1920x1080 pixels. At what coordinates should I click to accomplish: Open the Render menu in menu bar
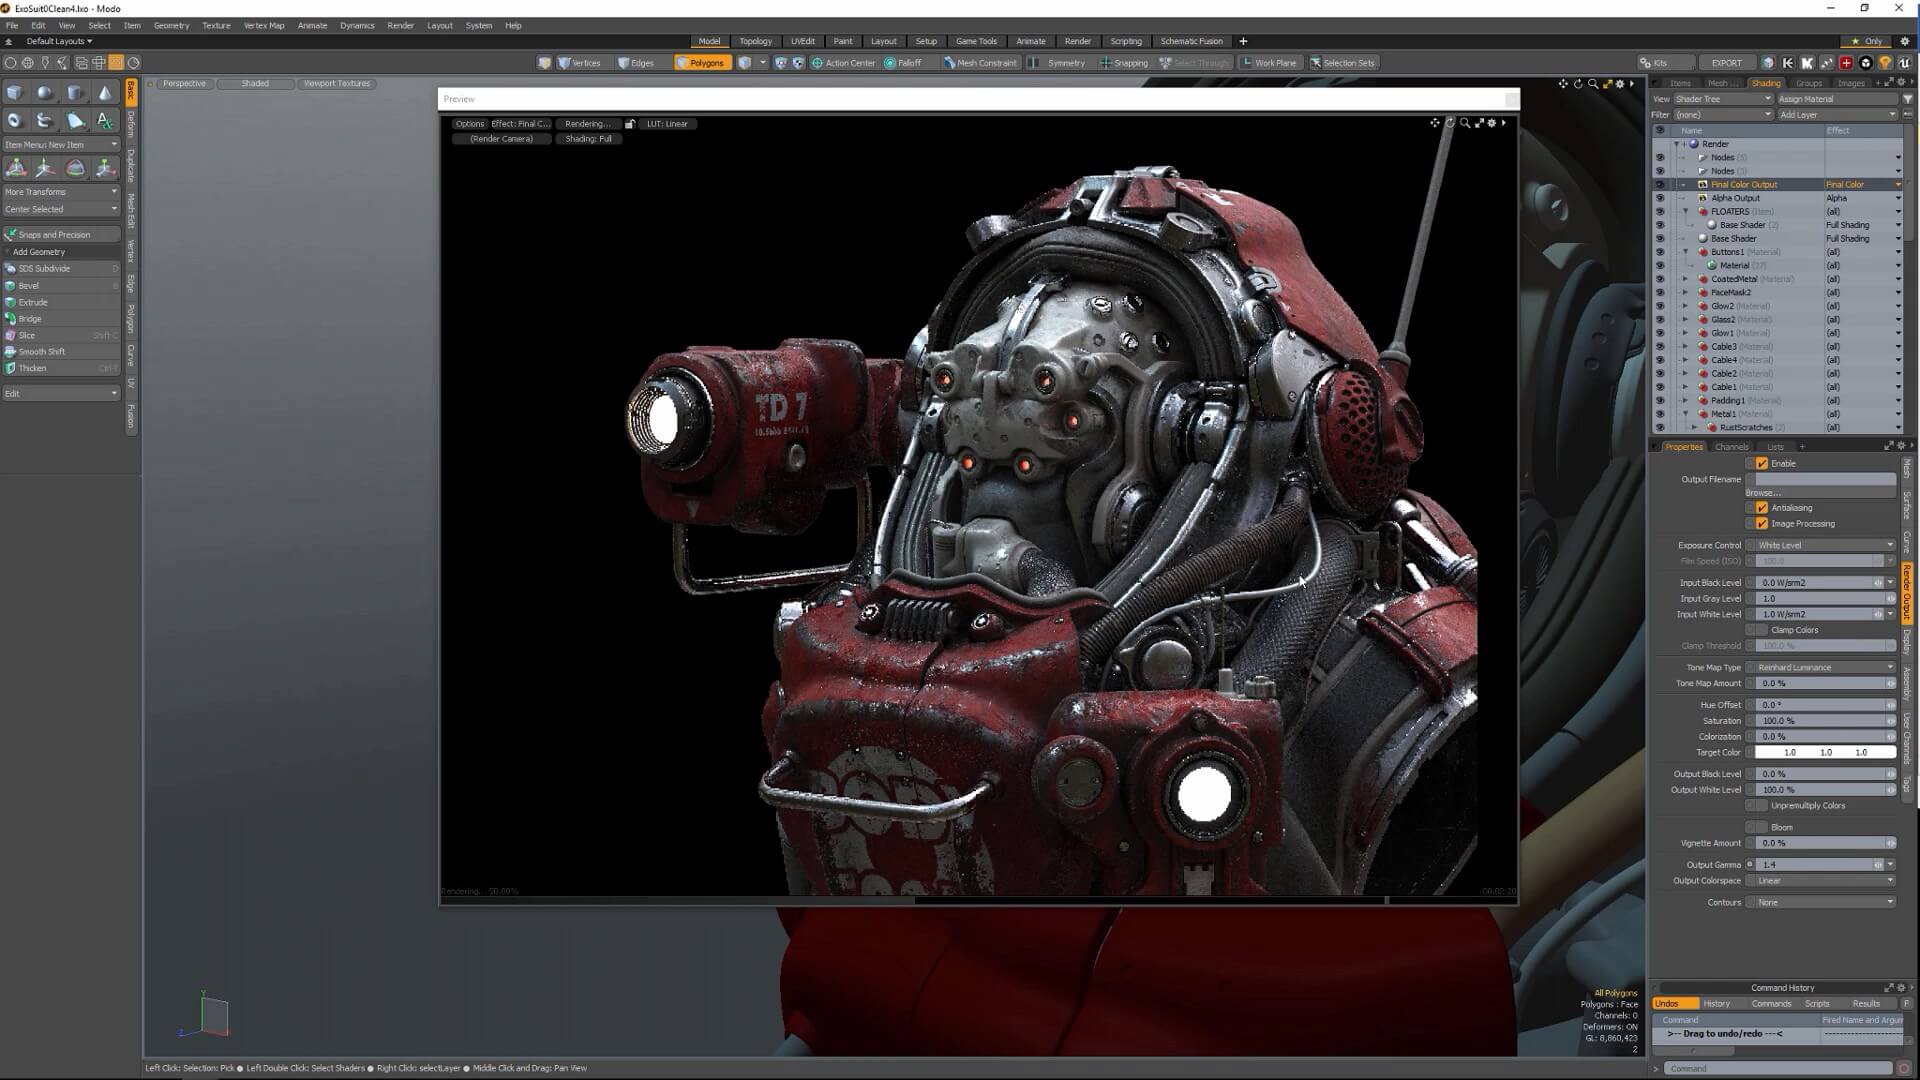point(400,25)
